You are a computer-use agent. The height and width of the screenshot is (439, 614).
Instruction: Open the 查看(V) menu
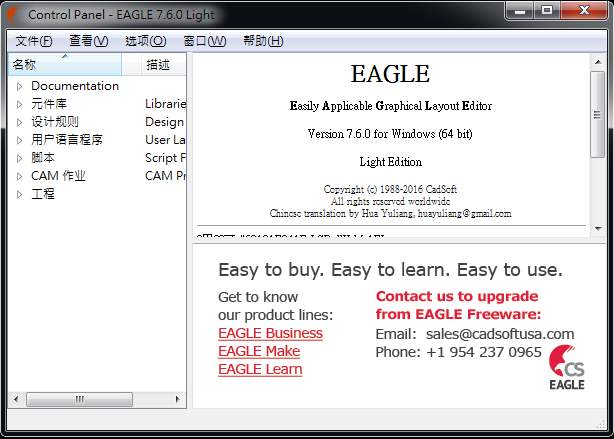click(88, 41)
